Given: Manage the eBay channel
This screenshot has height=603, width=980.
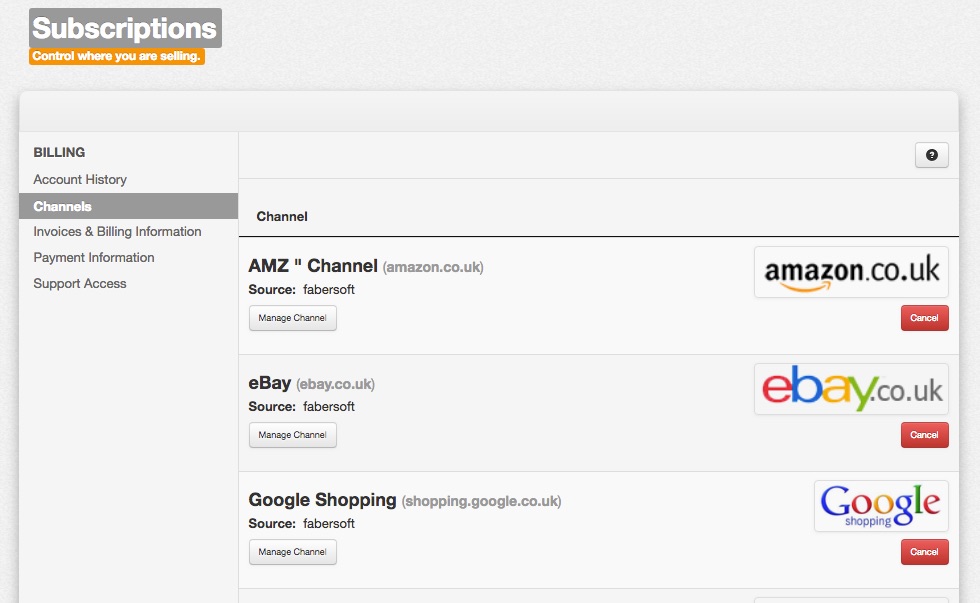Looking at the screenshot, I should (292, 435).
